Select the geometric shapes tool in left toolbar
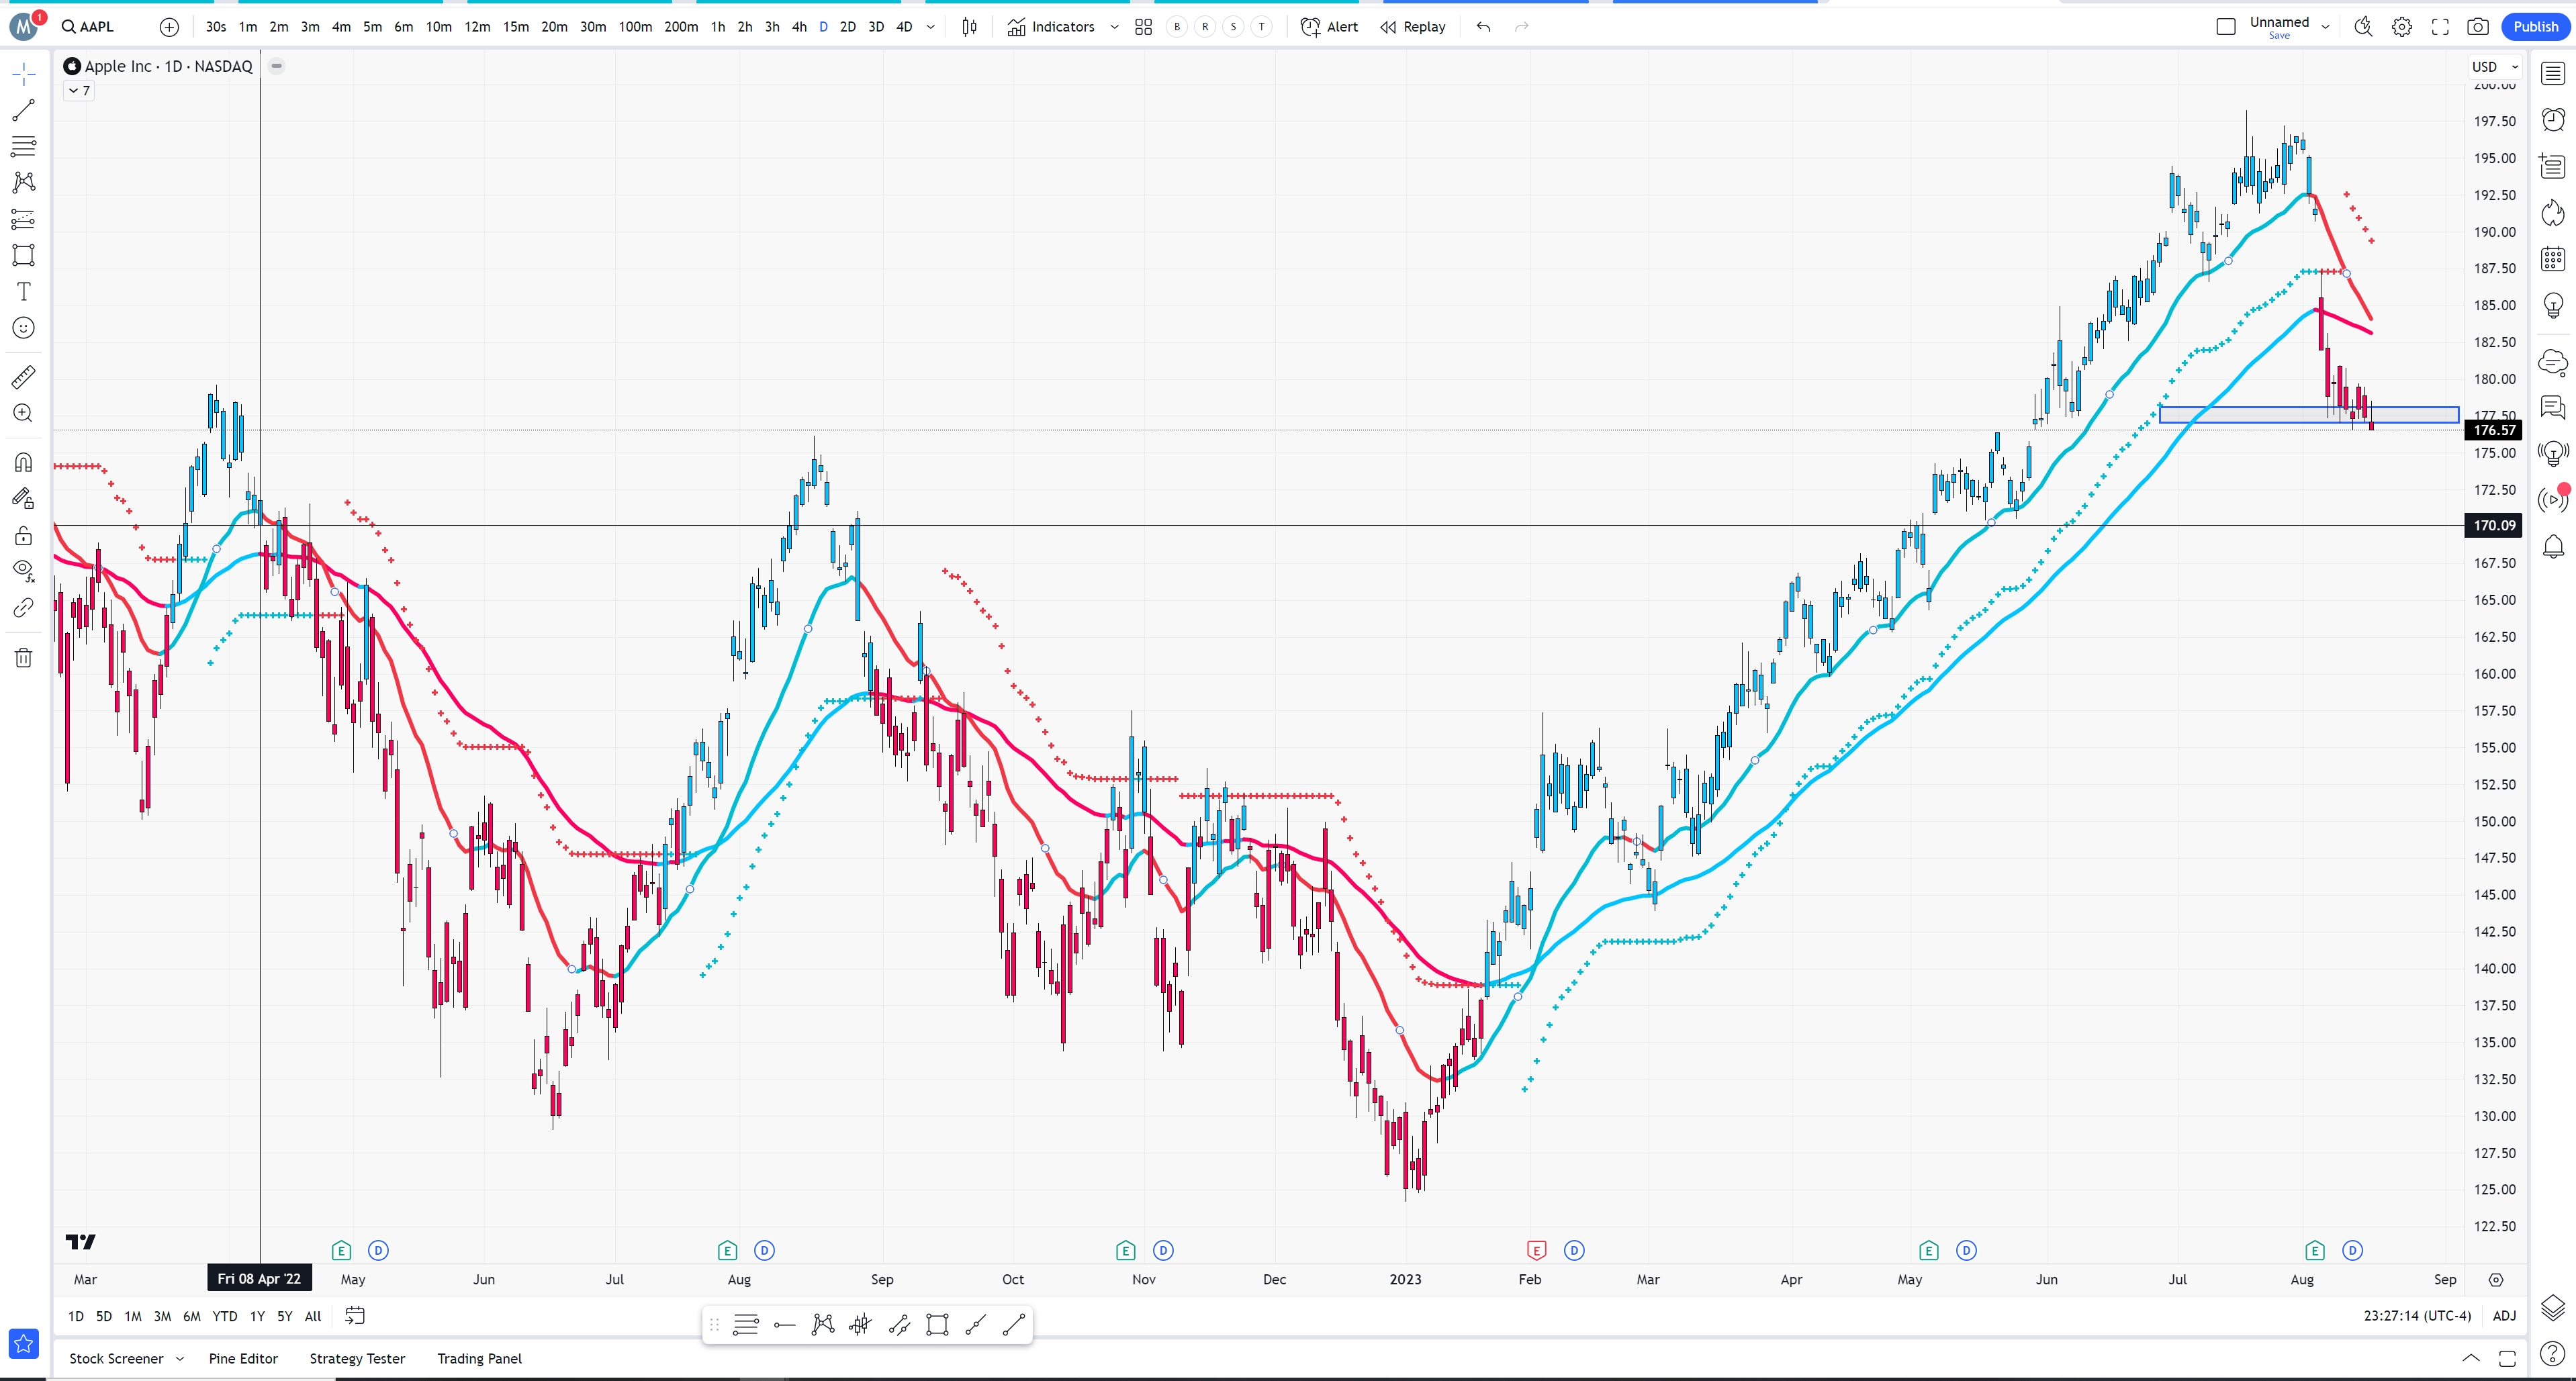Screen dimensions: 2576x1381 (24, 255)
